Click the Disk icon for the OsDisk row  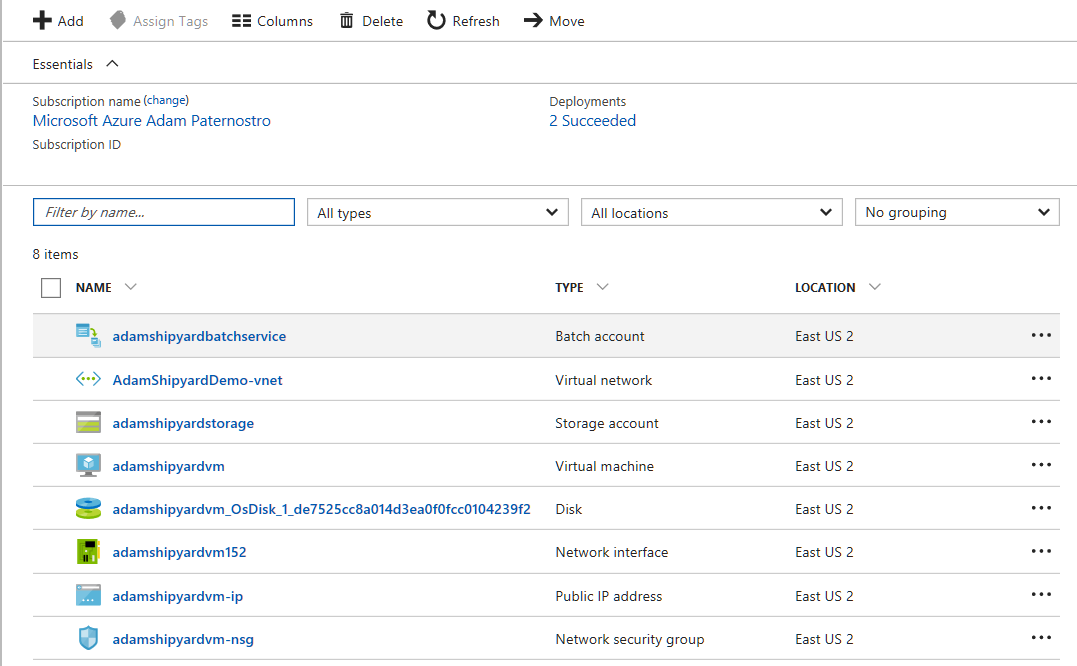tap(88, 509)
